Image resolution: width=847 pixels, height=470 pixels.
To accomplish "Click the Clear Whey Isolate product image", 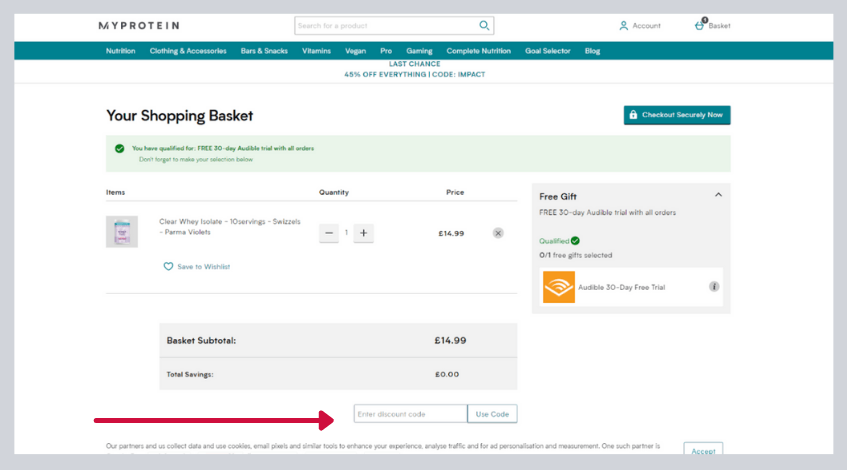I will point(122,232).
